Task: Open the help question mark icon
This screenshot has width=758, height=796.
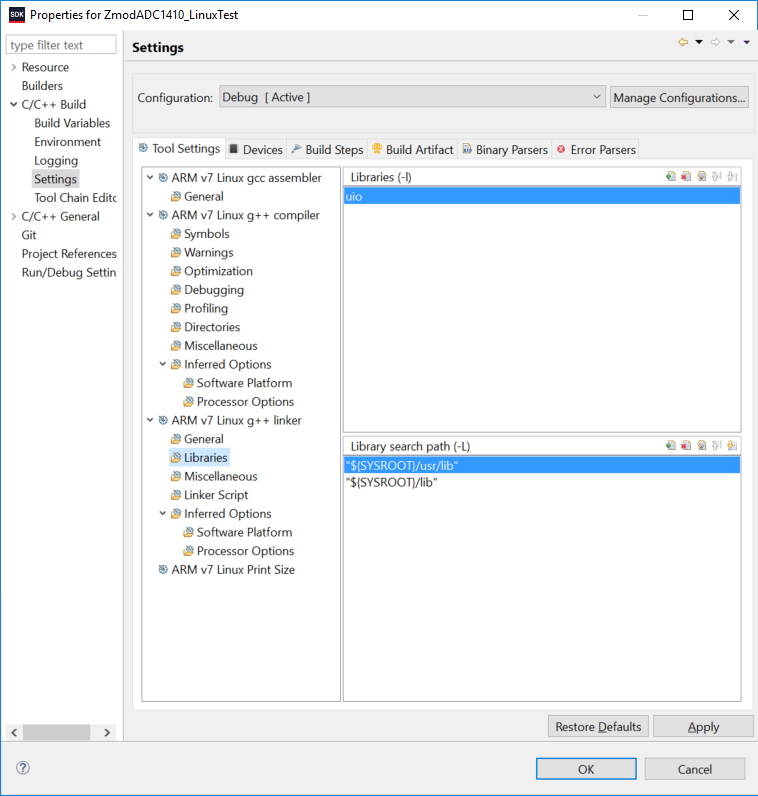Action: (x=23, y=768)
